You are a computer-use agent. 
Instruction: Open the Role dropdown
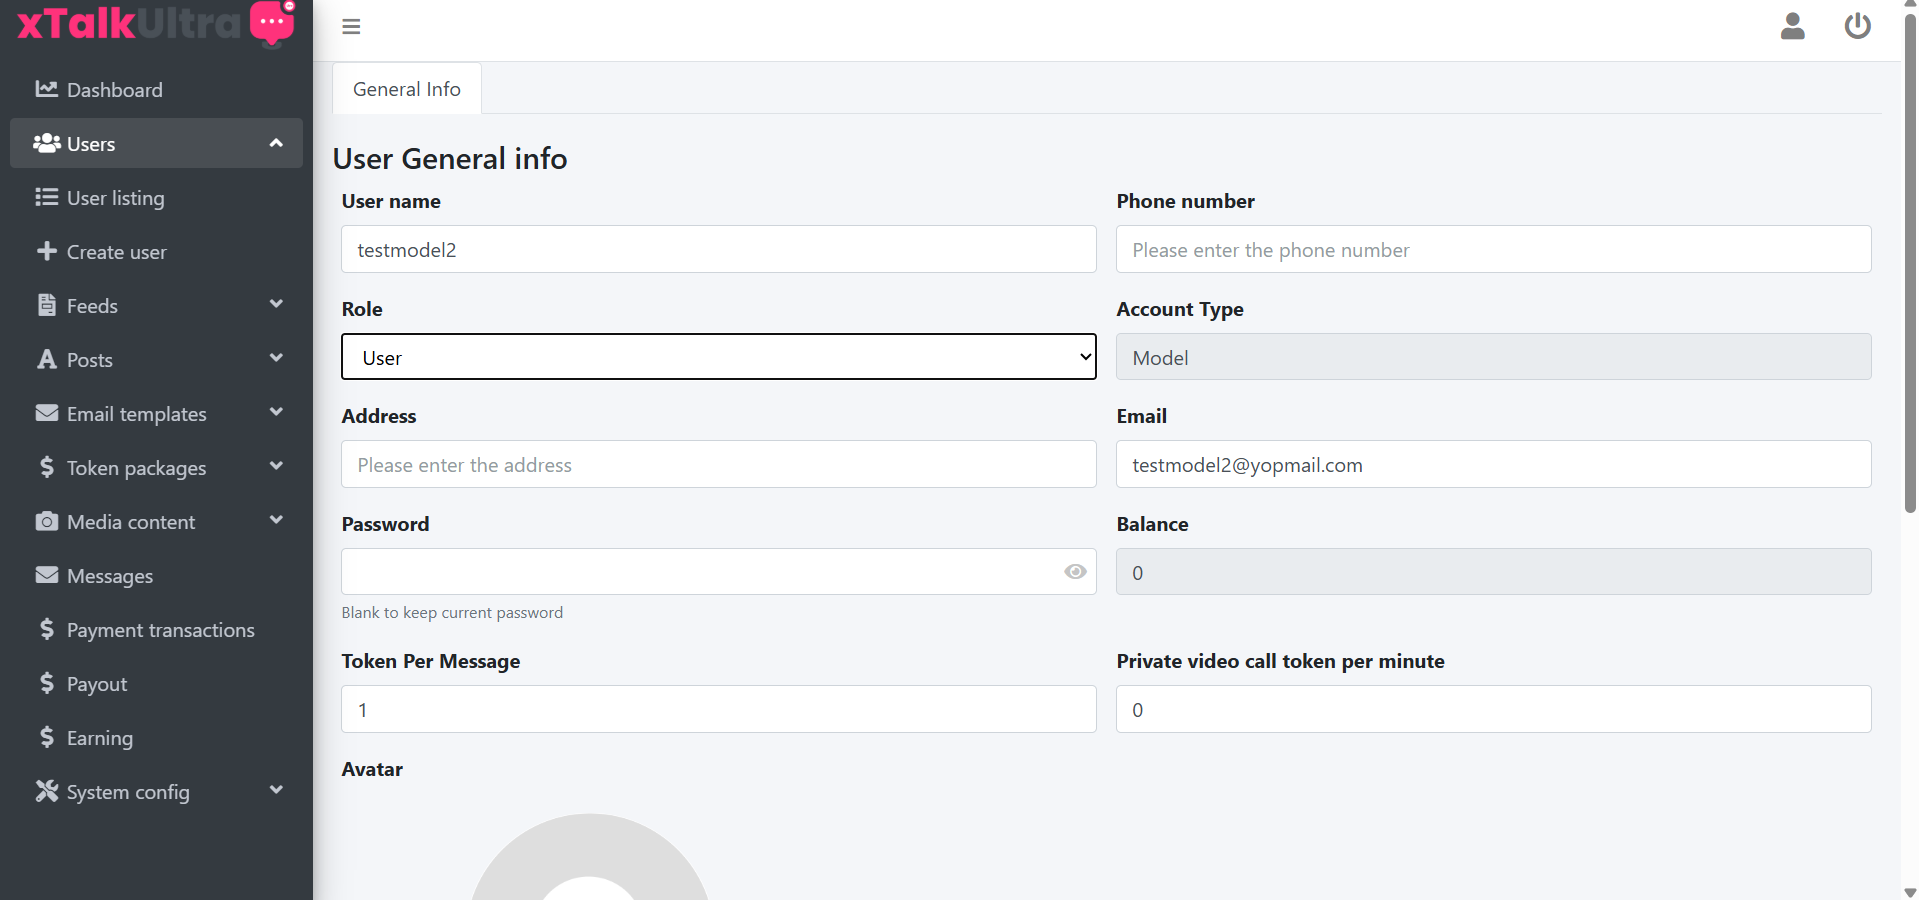click(x=718, y=357)
